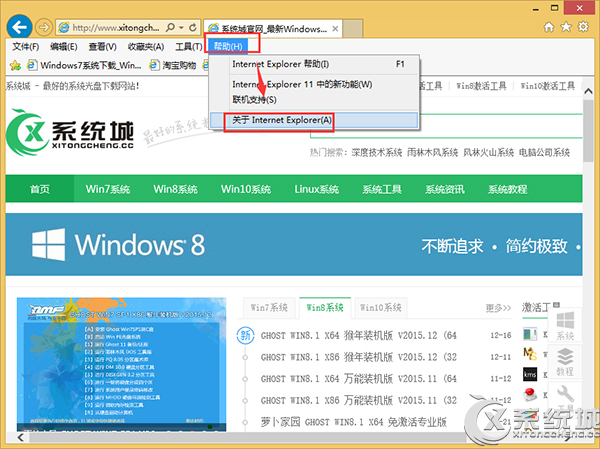Click 雨林木风系统 hot search link
The width and height of the screenshot is (600, 449).
point(432,153)
